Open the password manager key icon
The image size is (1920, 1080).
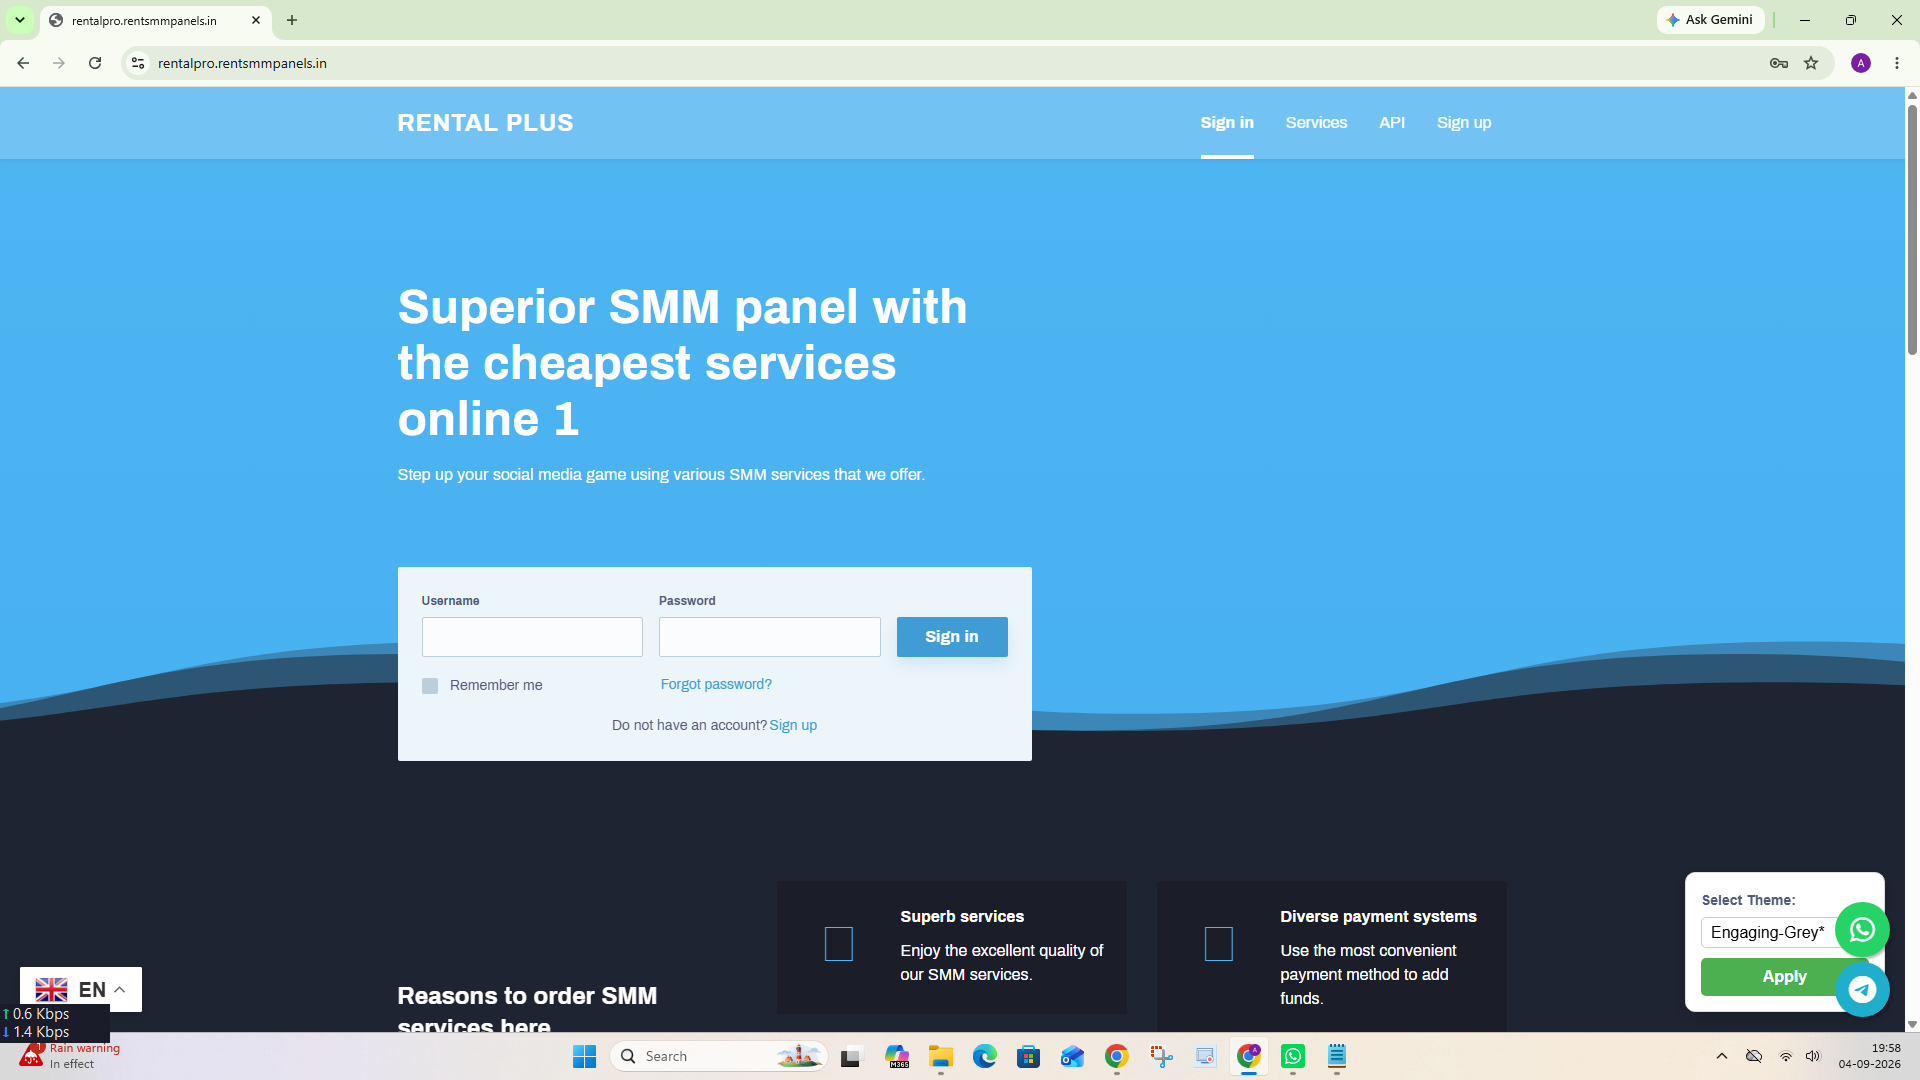pyautogui.click(x=1779, y=63)
